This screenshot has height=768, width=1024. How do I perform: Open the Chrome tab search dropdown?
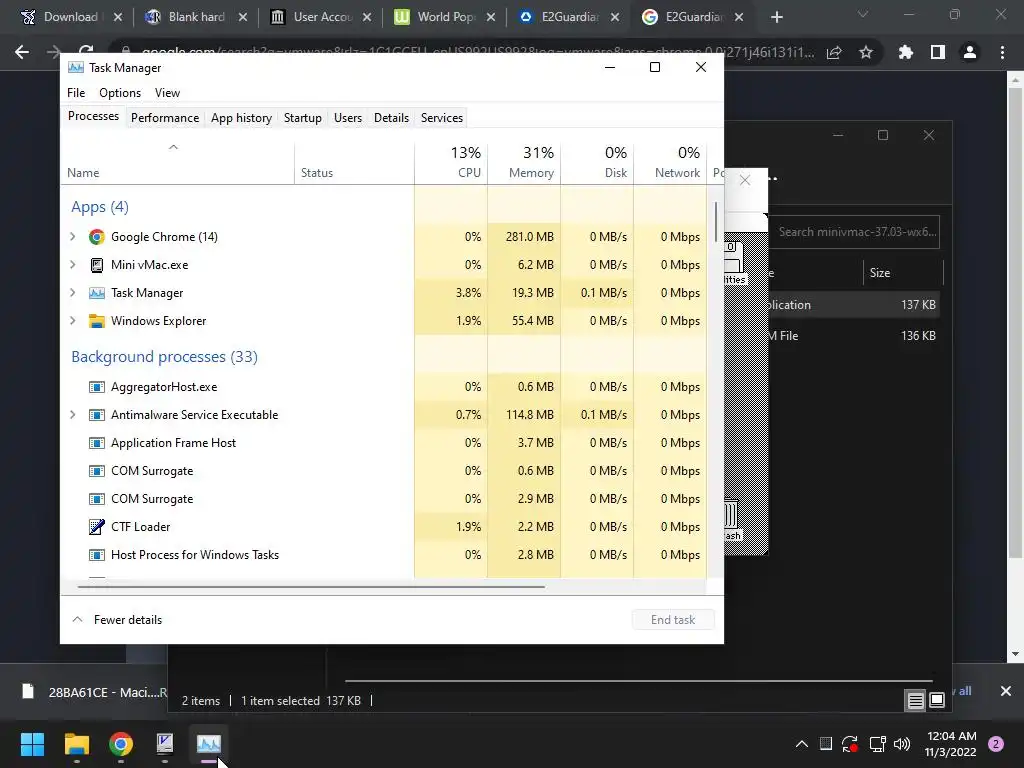click(863, 15)
